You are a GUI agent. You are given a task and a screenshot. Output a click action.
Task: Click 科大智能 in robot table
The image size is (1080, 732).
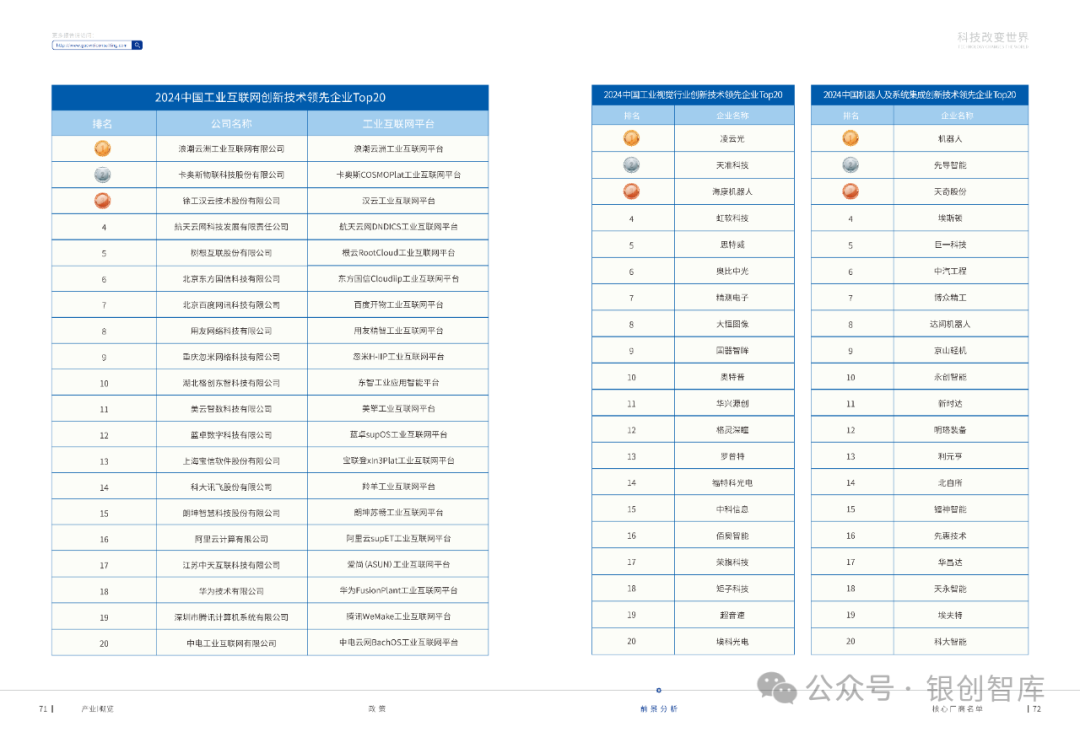coord(950,642)
